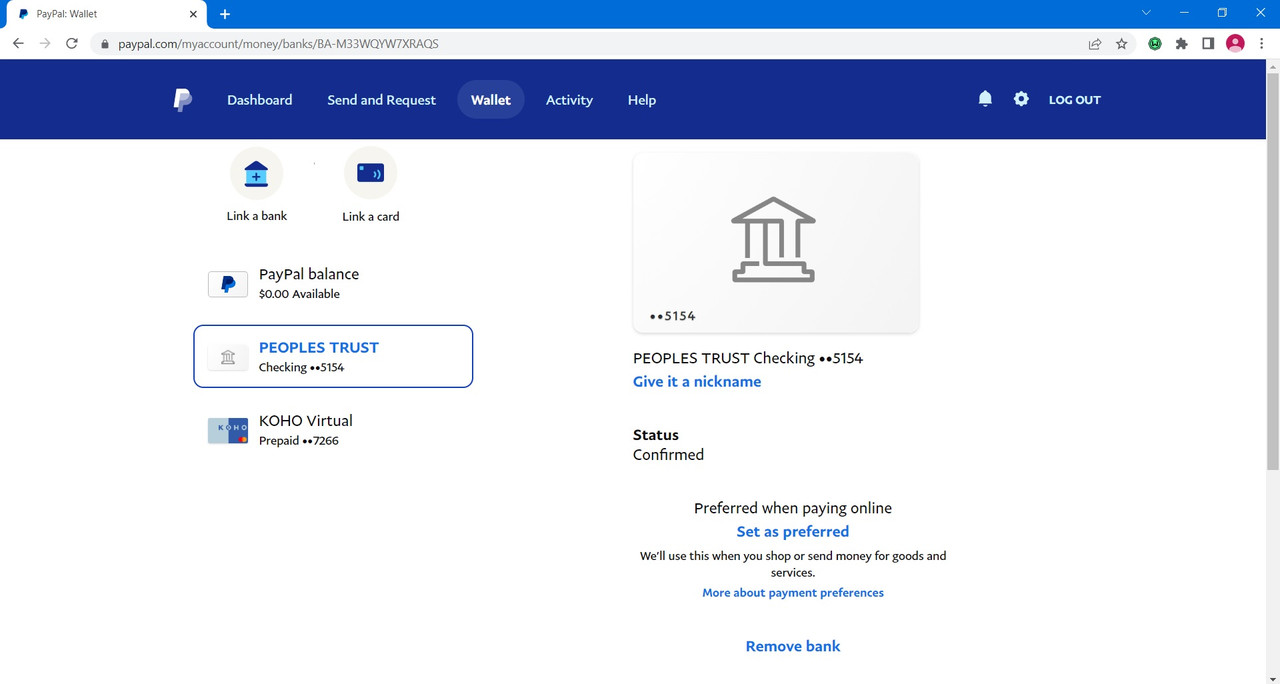The width and height of the screenshot is (1280, 684).
Task: Open Send and Request
Action: (x=382, y=100)
